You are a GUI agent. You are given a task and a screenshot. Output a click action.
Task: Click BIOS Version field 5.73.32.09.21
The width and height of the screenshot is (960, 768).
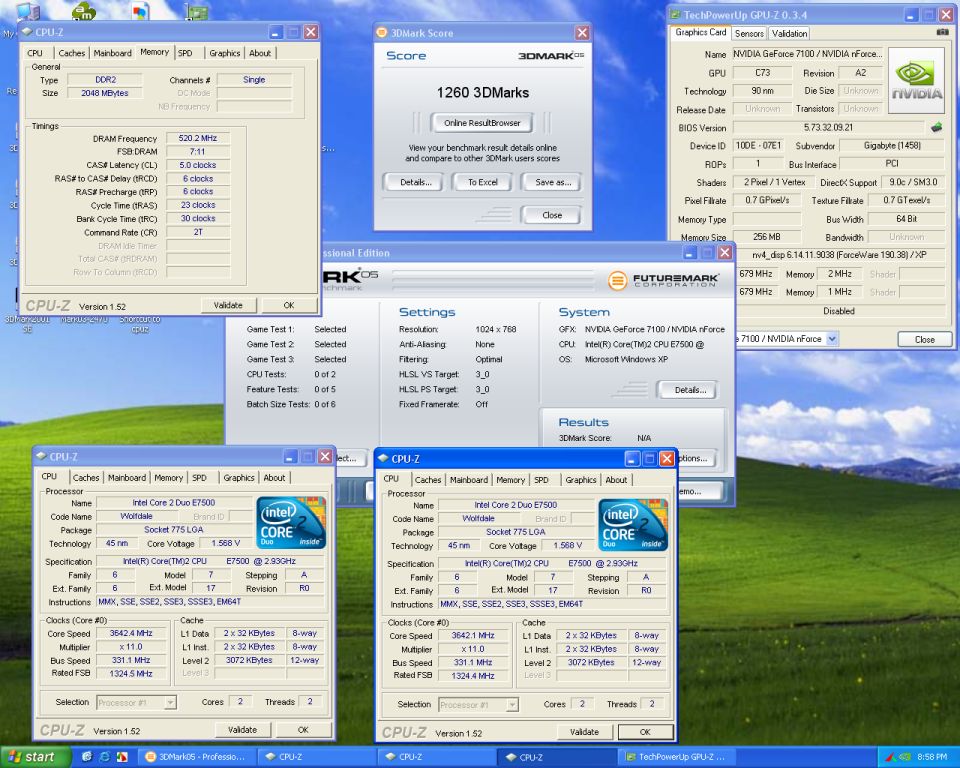[828, 127]
